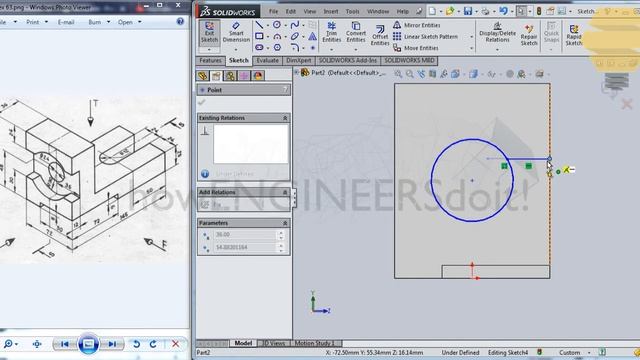The width and height of the screenshot is (640, 360).
Task: Activate Rapid Sketch tool
Action: [573, 35]
